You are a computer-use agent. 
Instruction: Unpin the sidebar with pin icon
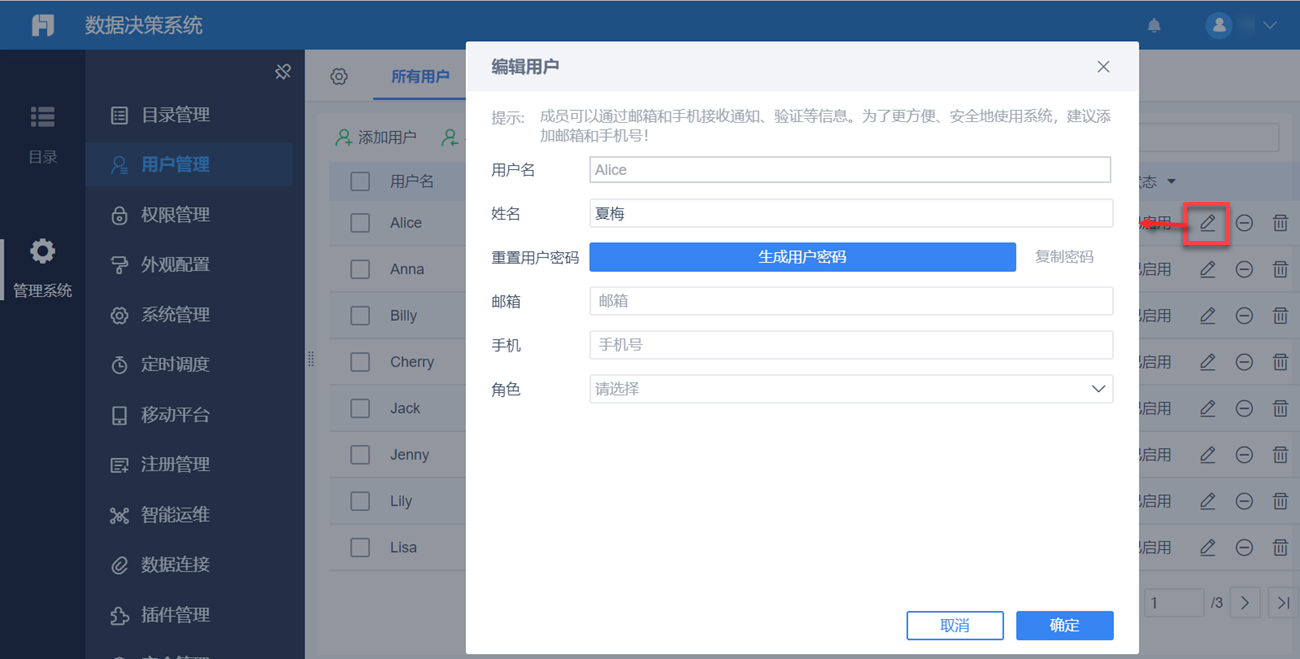click(283, 72)
